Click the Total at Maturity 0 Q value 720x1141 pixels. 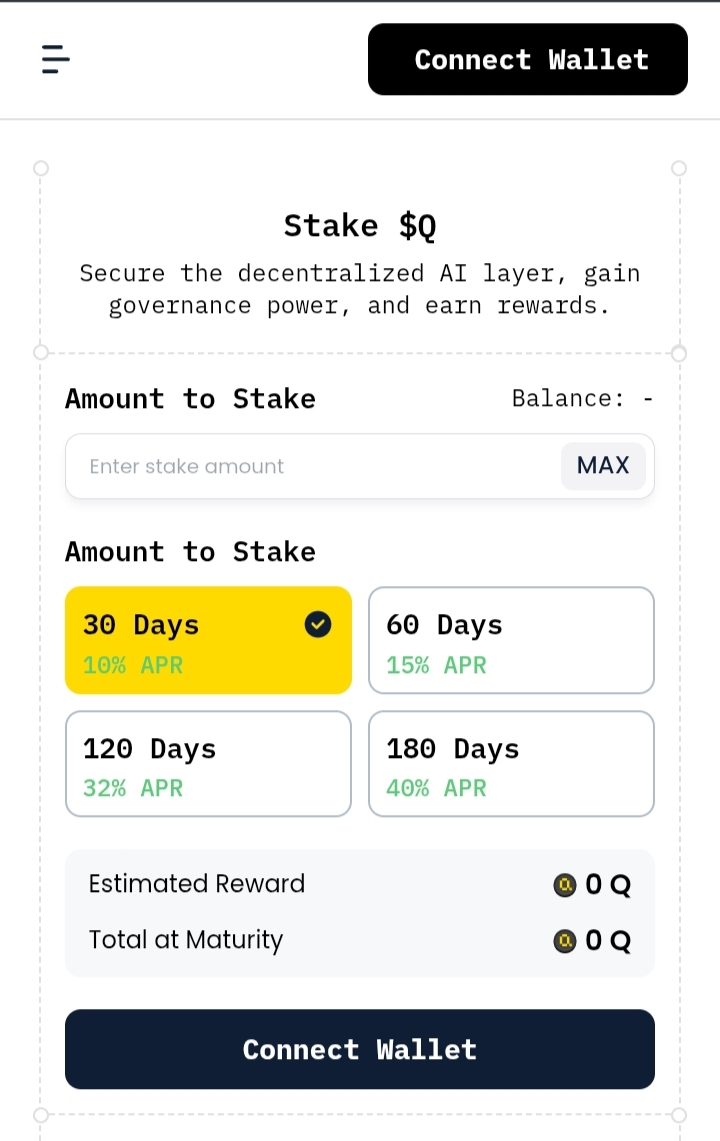[x=608, y=941]
